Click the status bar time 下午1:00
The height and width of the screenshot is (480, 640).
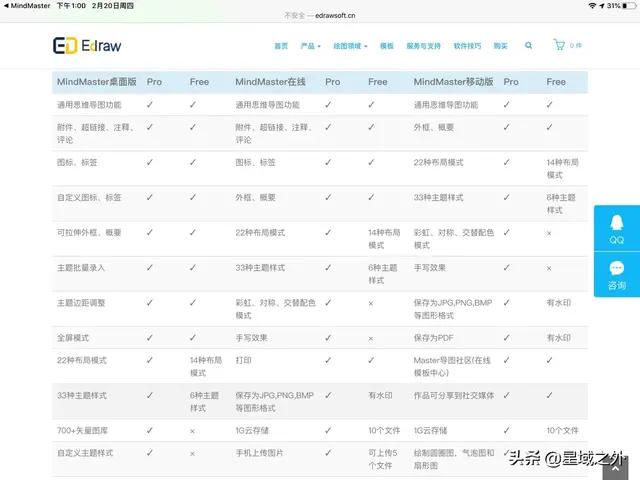(71, 6)
